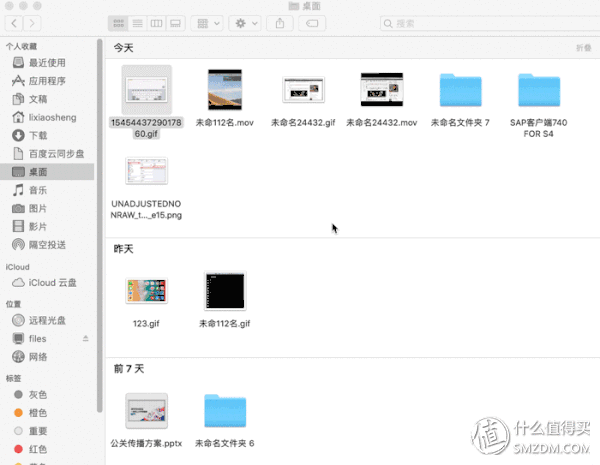Select the 1545443729017860.gif file thumbnail

(x=147, y=90)
